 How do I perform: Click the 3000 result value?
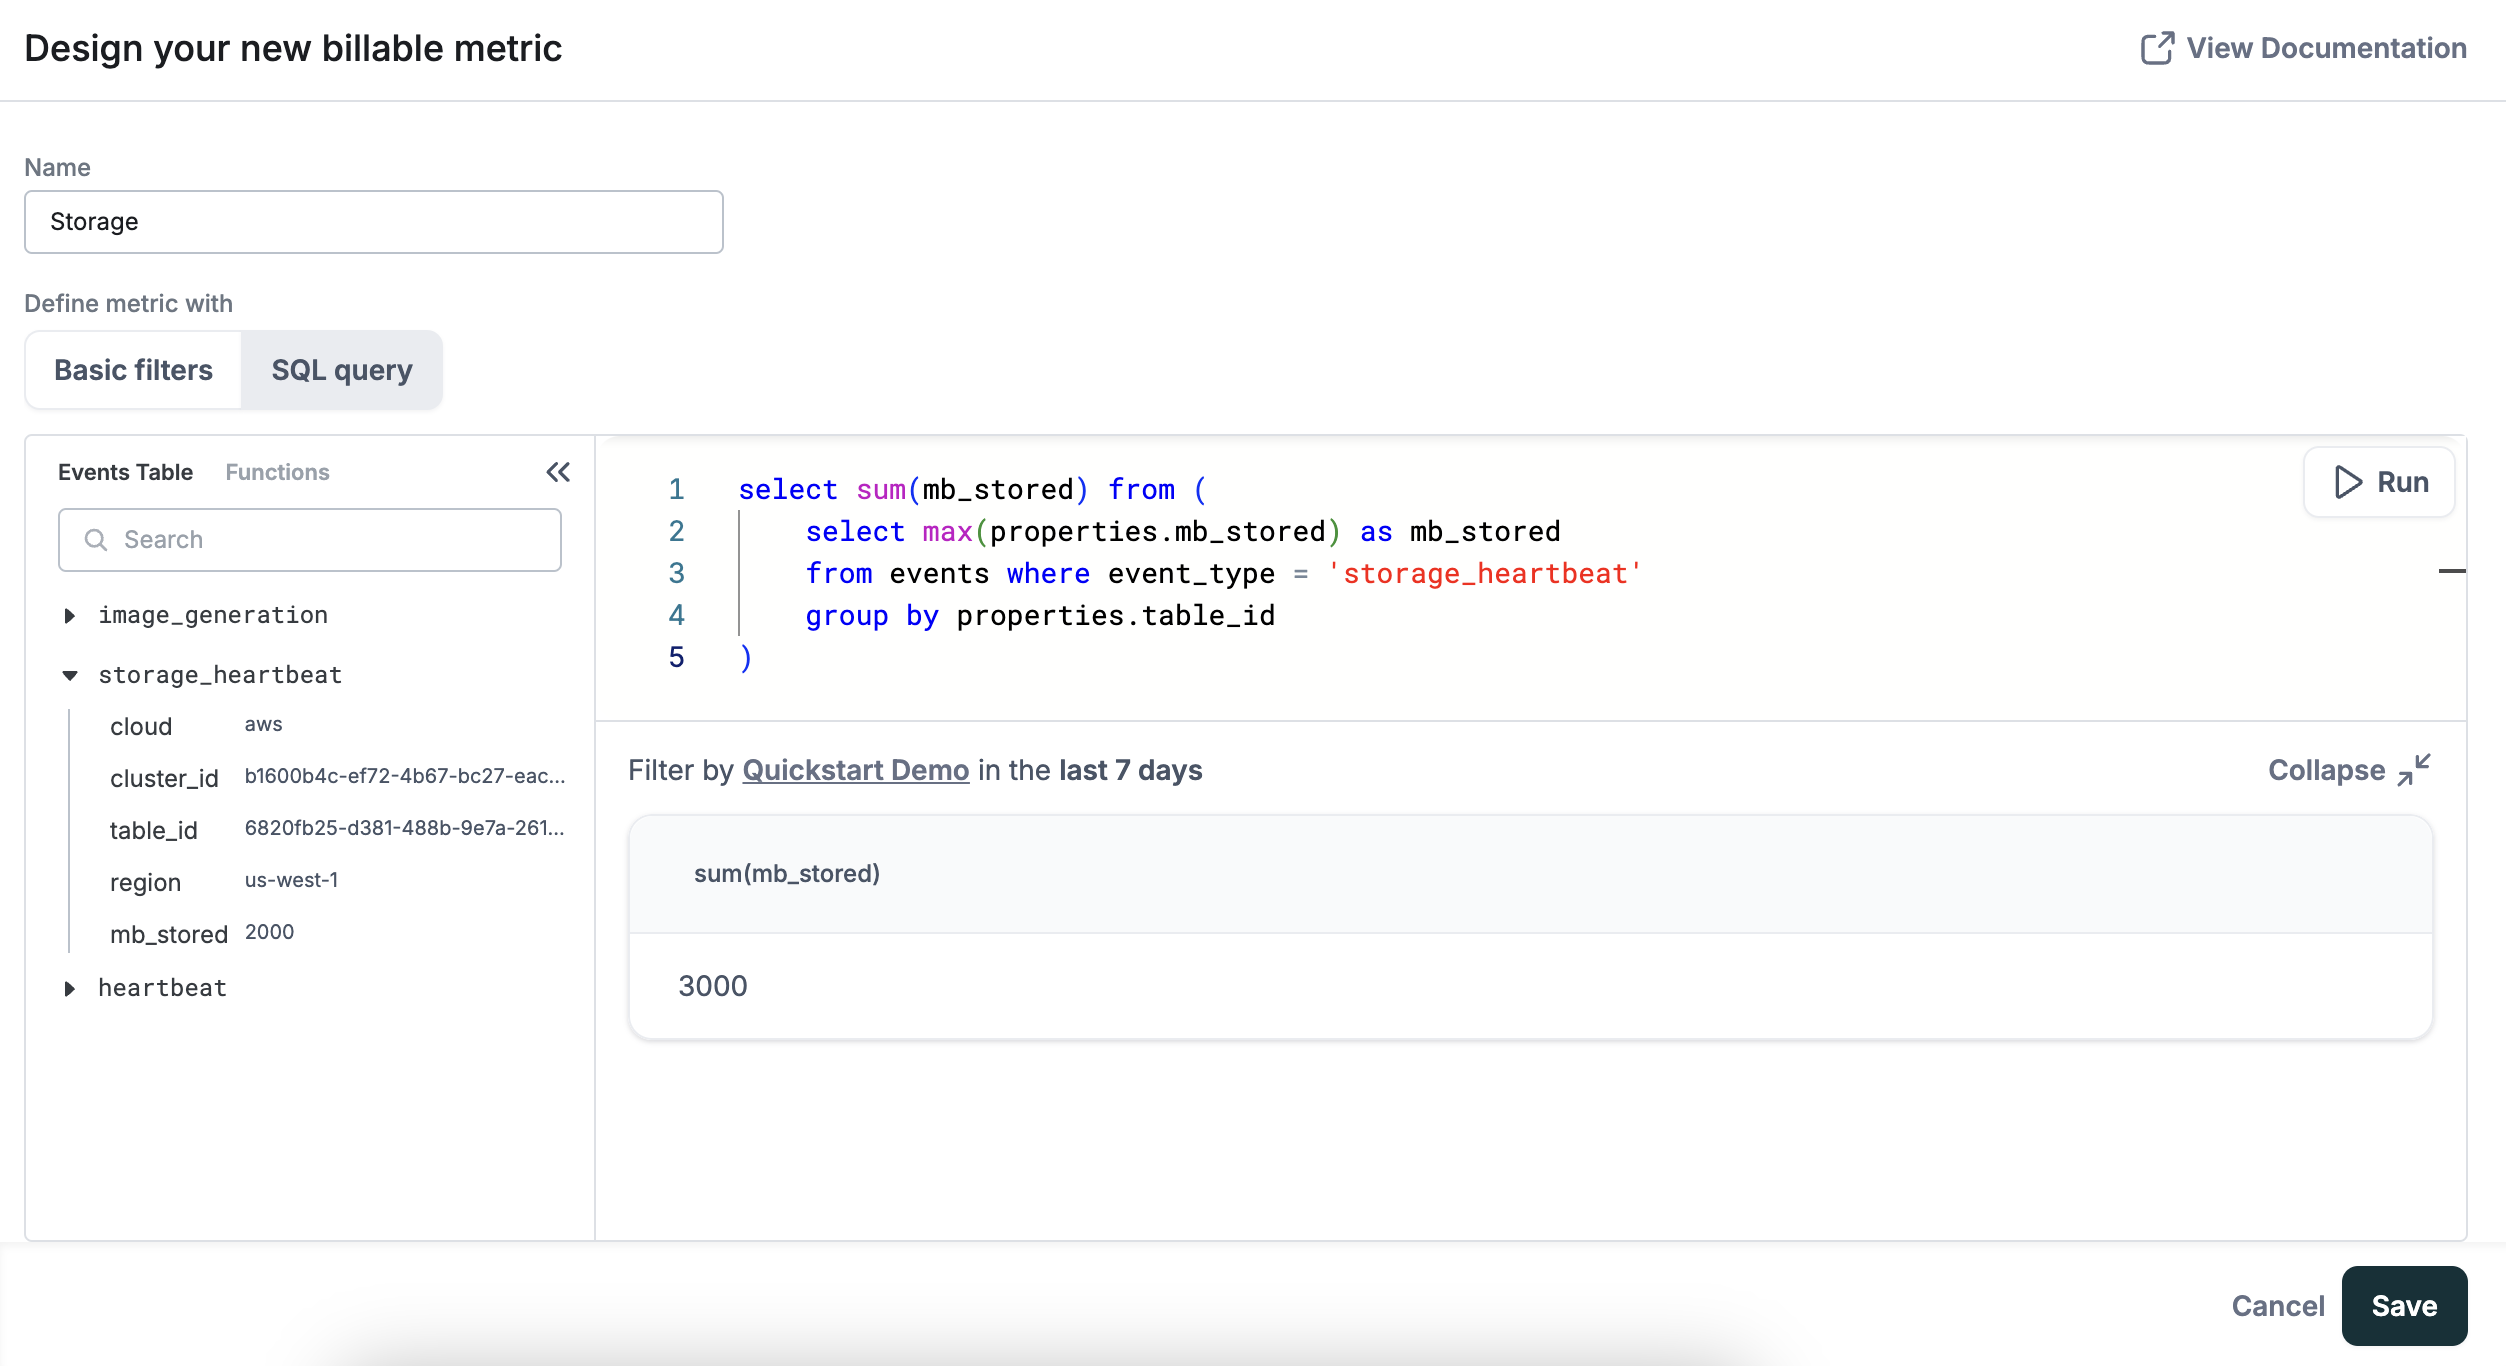pos(712,985)
